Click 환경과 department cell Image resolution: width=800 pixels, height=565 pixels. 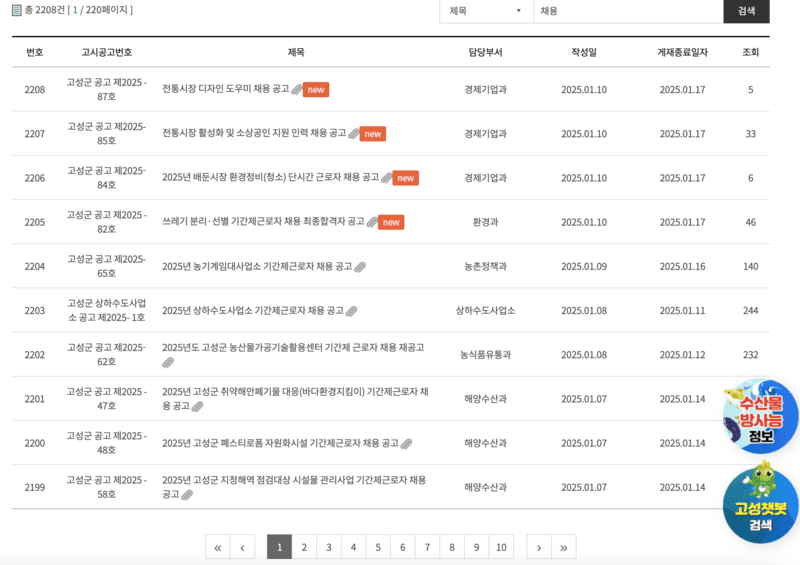pyautogui.click(x=485, y=222)
